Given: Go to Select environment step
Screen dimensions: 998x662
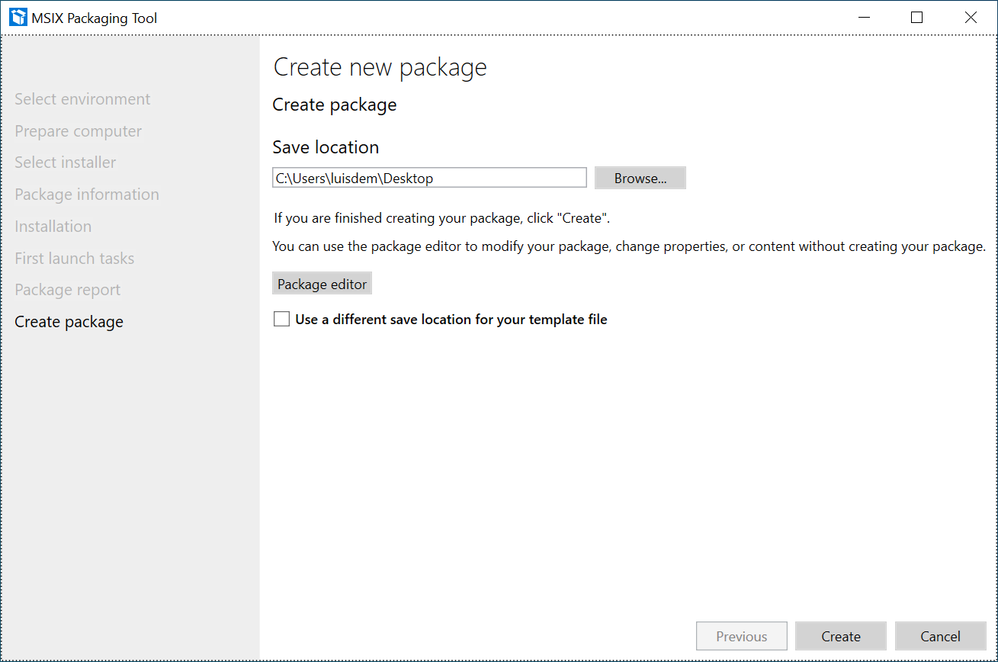Looking at the screenshot, I should (x=82, y=99).
